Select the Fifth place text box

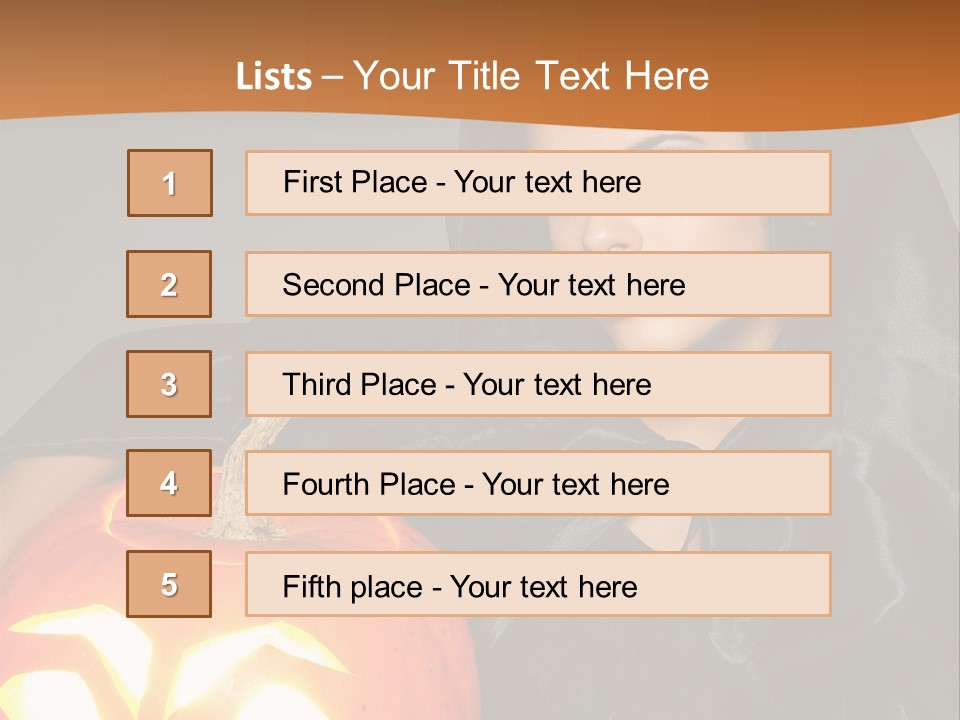coord(538,584)
